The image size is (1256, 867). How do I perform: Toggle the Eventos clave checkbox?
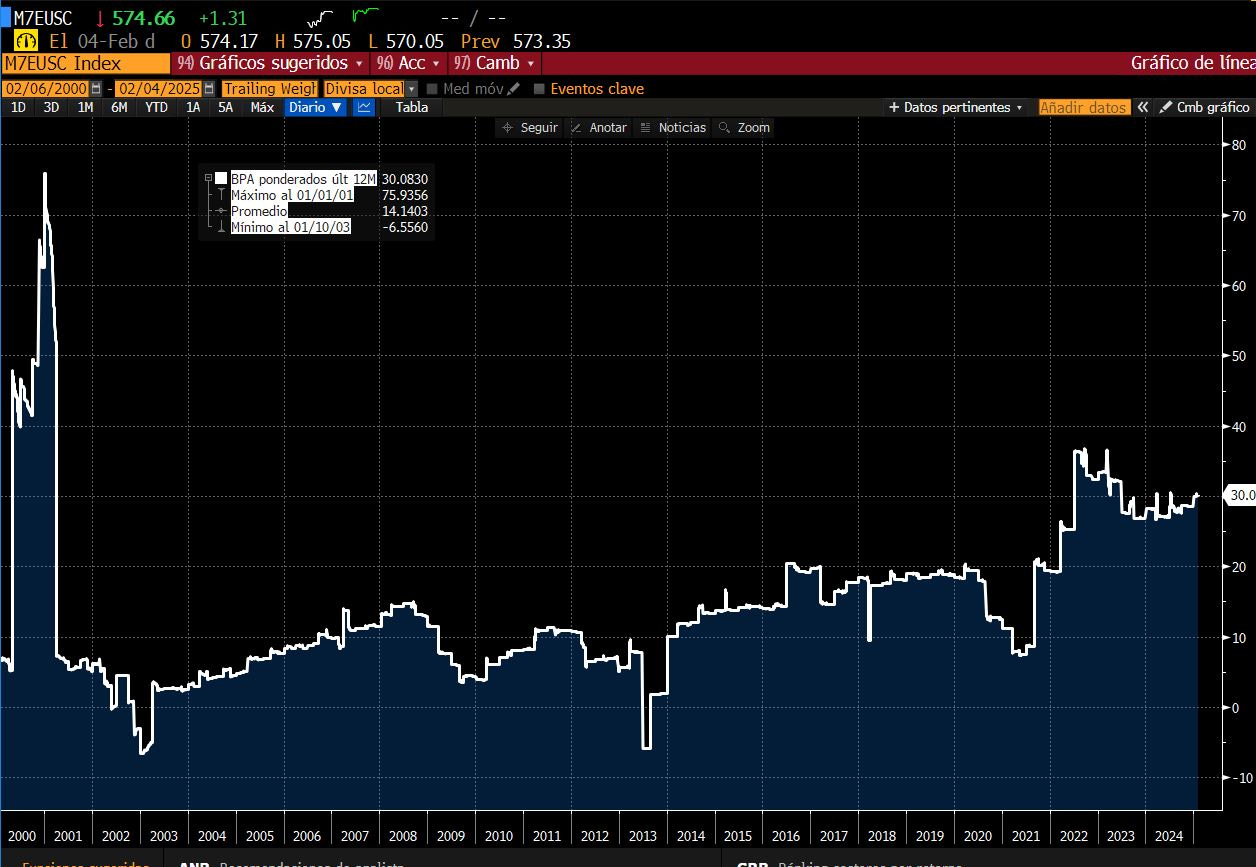point(539,88)
